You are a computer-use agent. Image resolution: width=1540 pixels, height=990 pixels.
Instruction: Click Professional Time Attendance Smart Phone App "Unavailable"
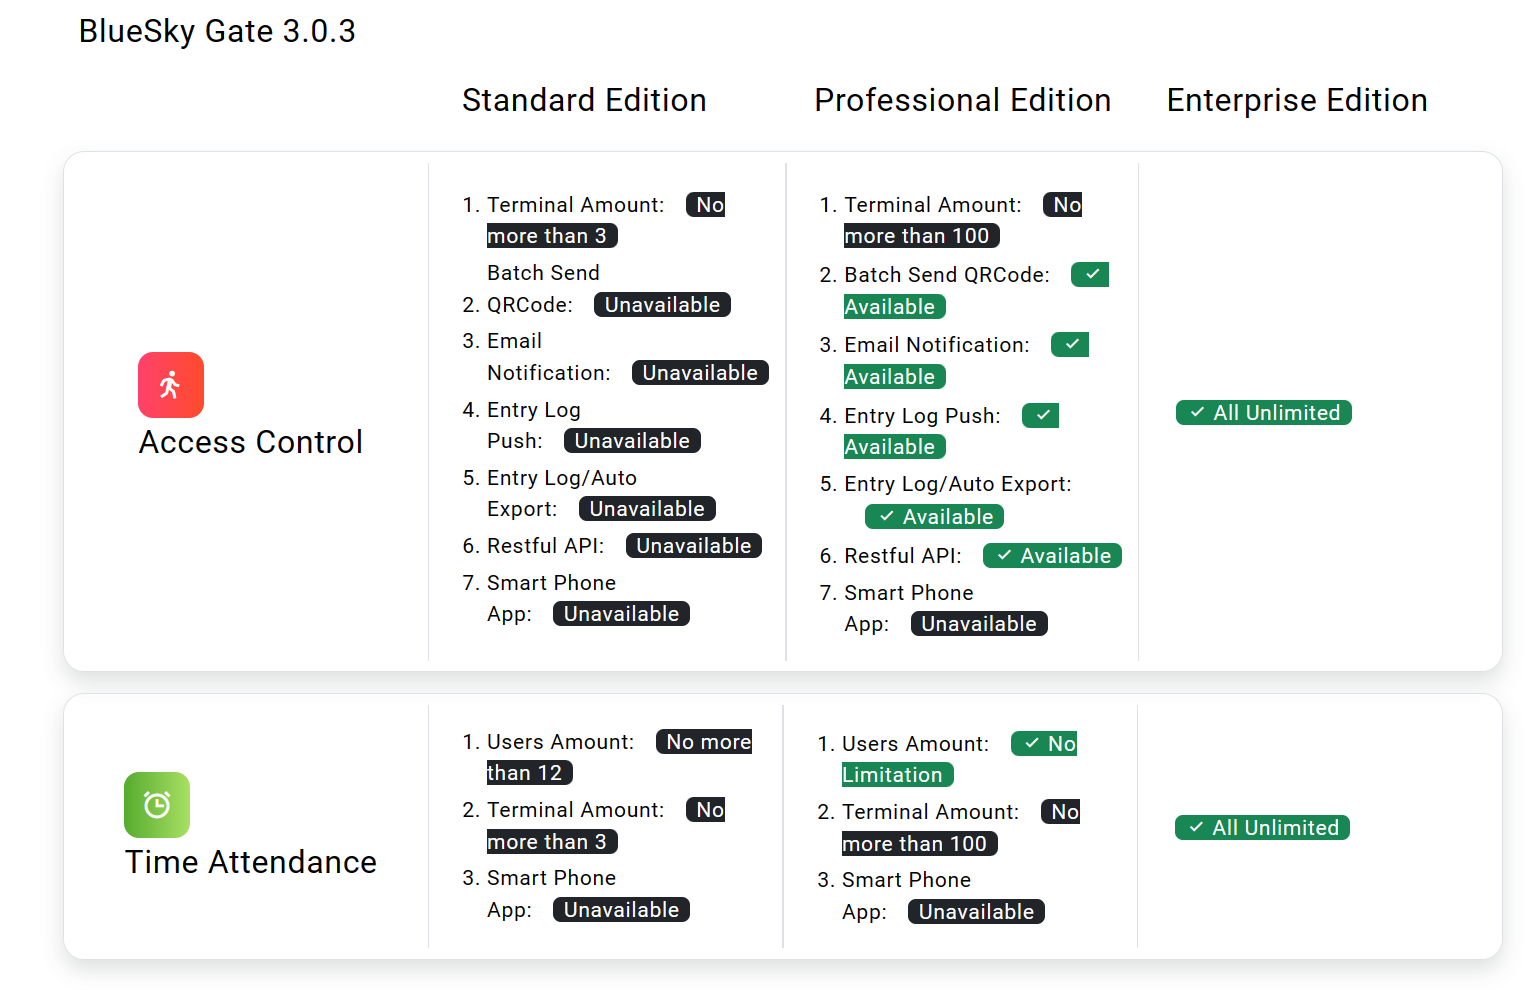pos(976,912)
